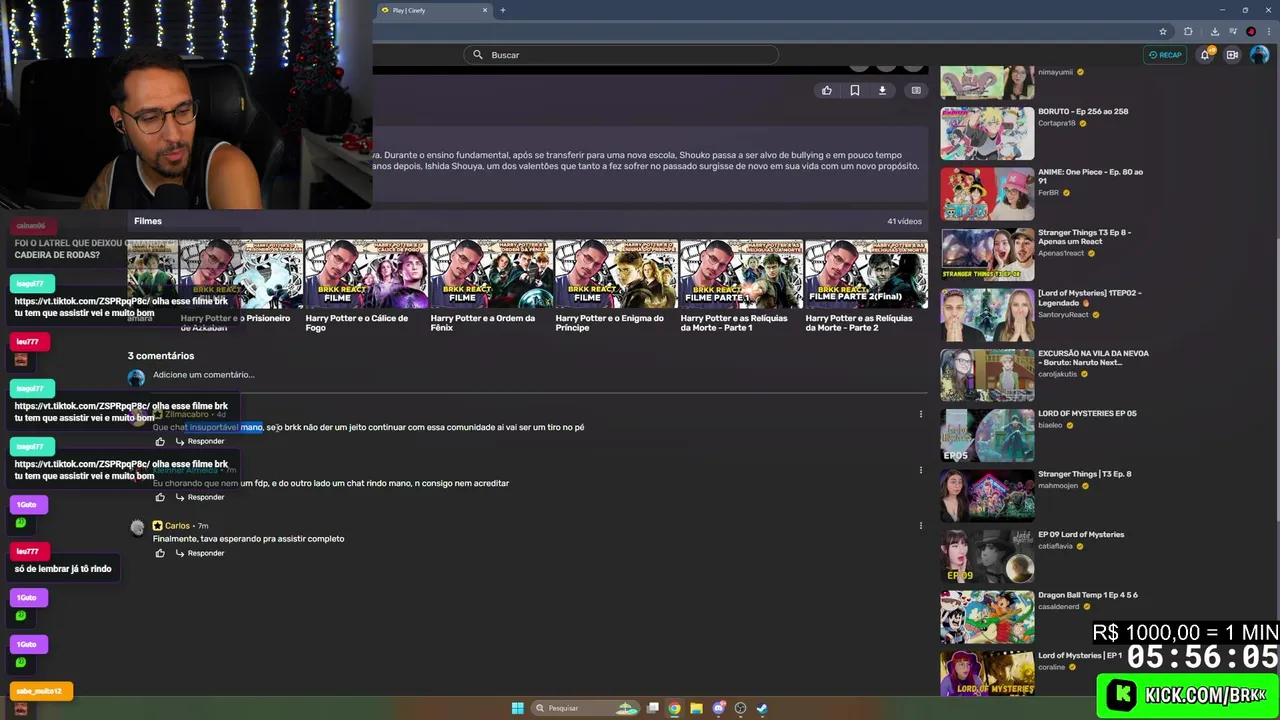This screenshot has width=1280, height=720.
Task: Open Steam from the taskbar
Action: pyautogui.click(x=762, y=708)
